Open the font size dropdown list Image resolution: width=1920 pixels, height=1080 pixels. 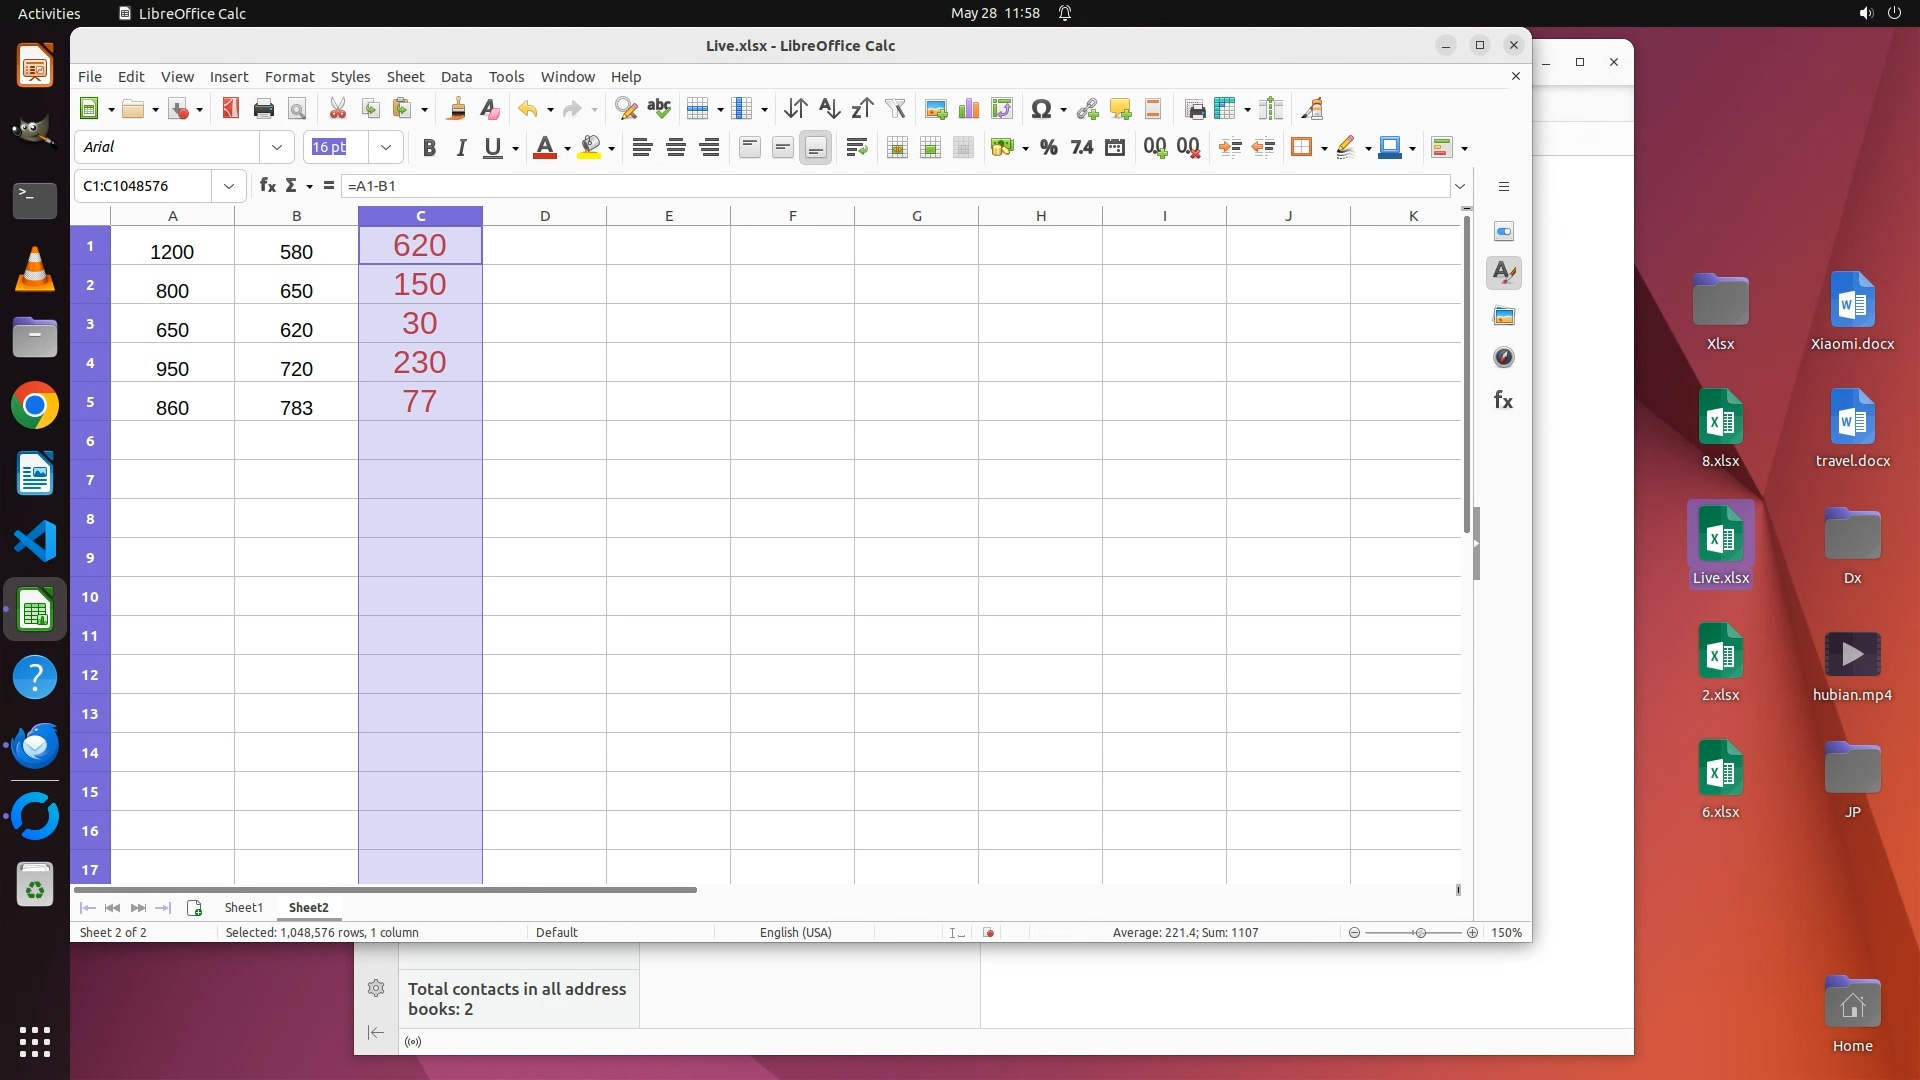[385, 148]
